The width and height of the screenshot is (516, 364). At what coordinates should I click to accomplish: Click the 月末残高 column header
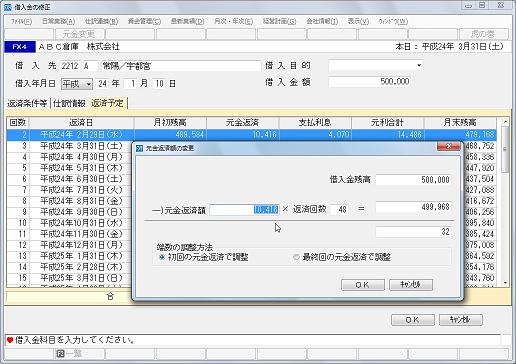pyautogui.click(x=460, y=123)
